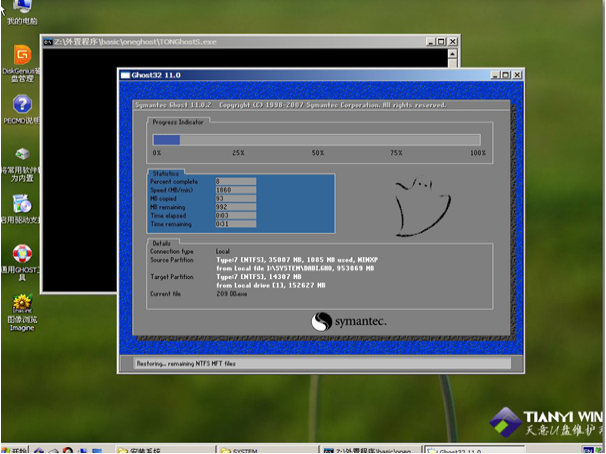
Task: Open My Computer desktop icon
Action: pyautogui.click(x=19, y=10)
